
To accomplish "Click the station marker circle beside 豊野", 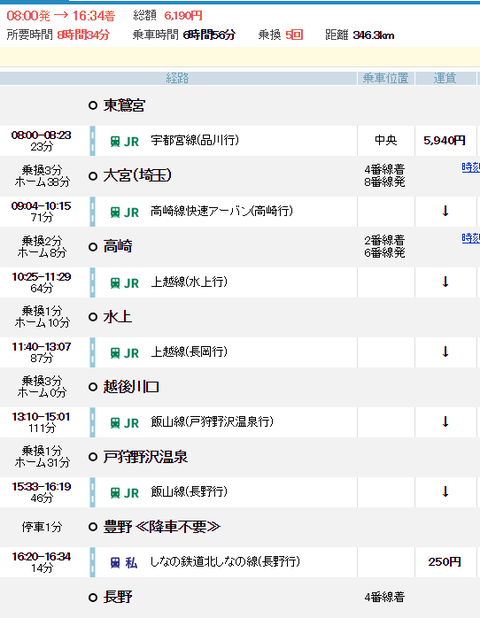I will click(93, 527).
